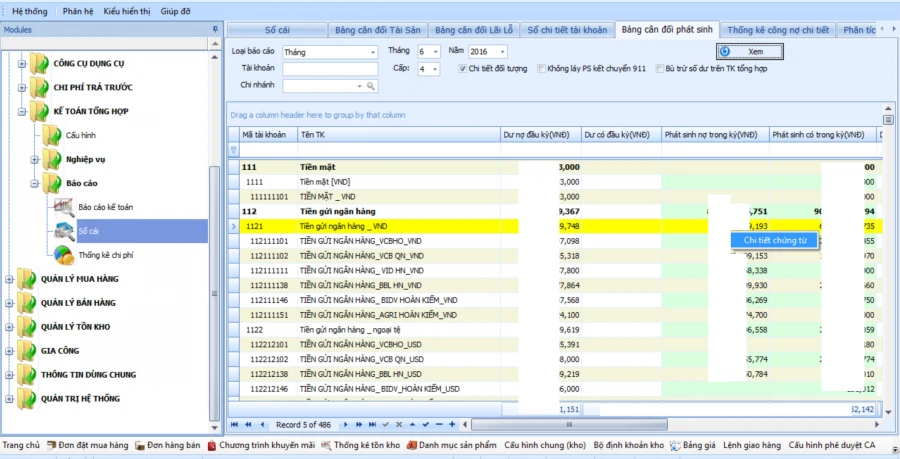Check Bù trừ số dư trên TK tổng hợp
The height and width of the screenshot is (459, 900).
click(660, 69)
